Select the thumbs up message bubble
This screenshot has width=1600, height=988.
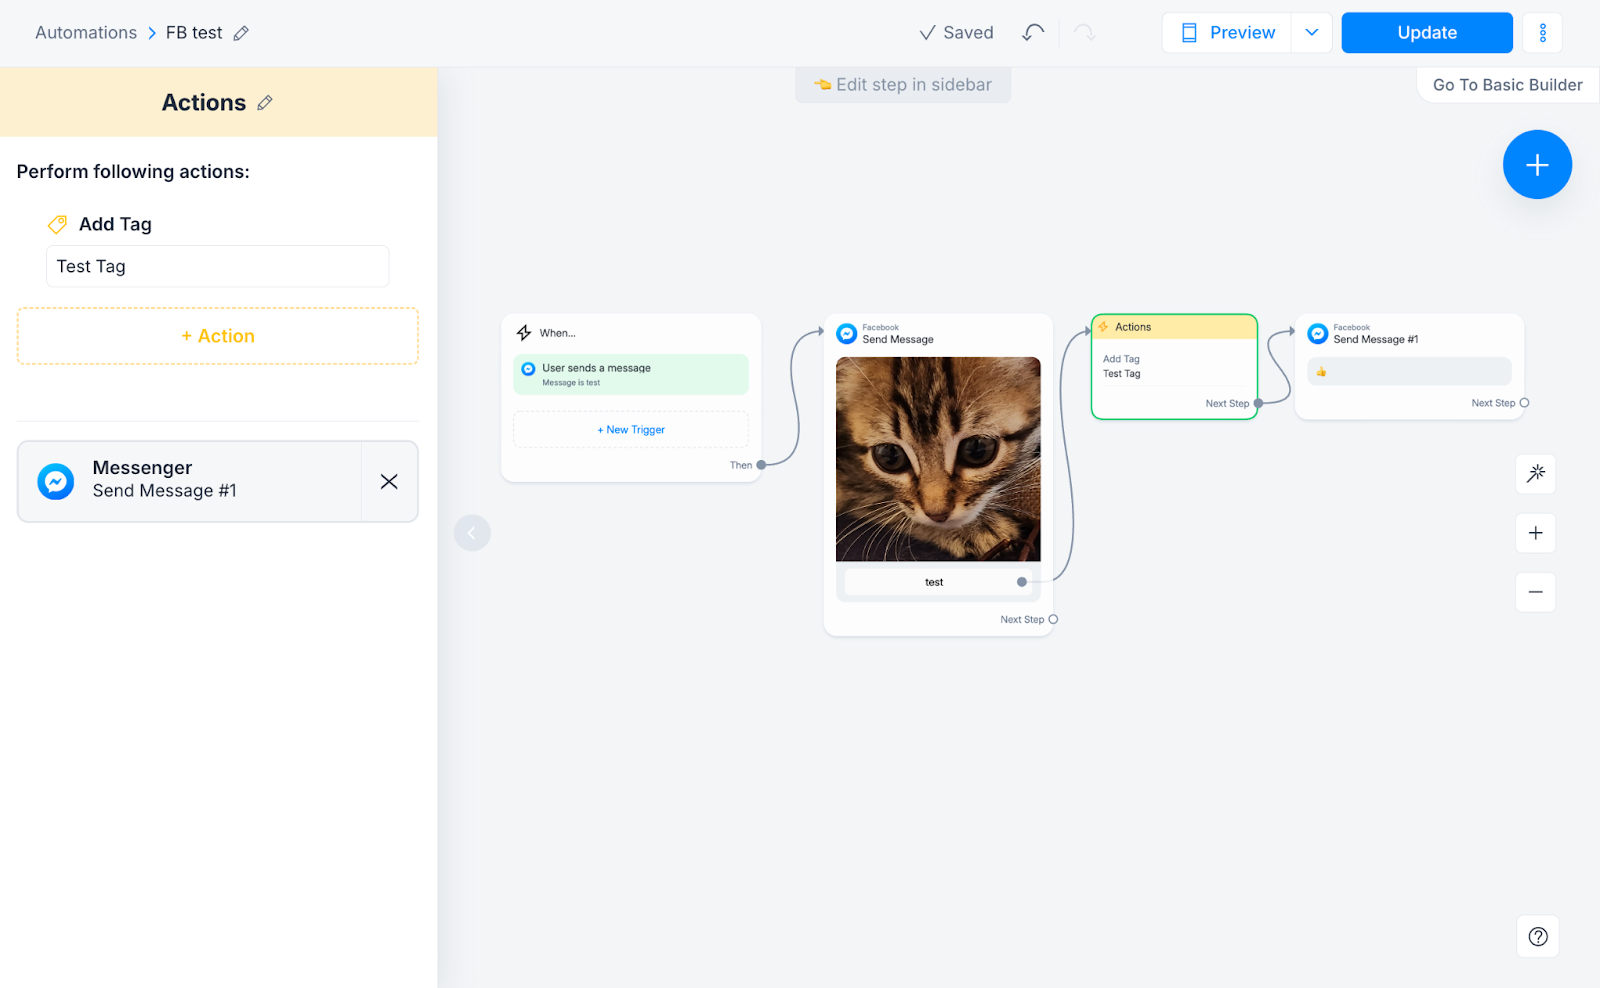(1409, 371)
